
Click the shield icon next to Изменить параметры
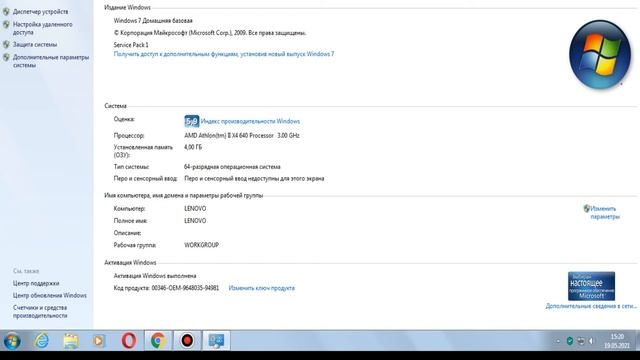[587, 209]
